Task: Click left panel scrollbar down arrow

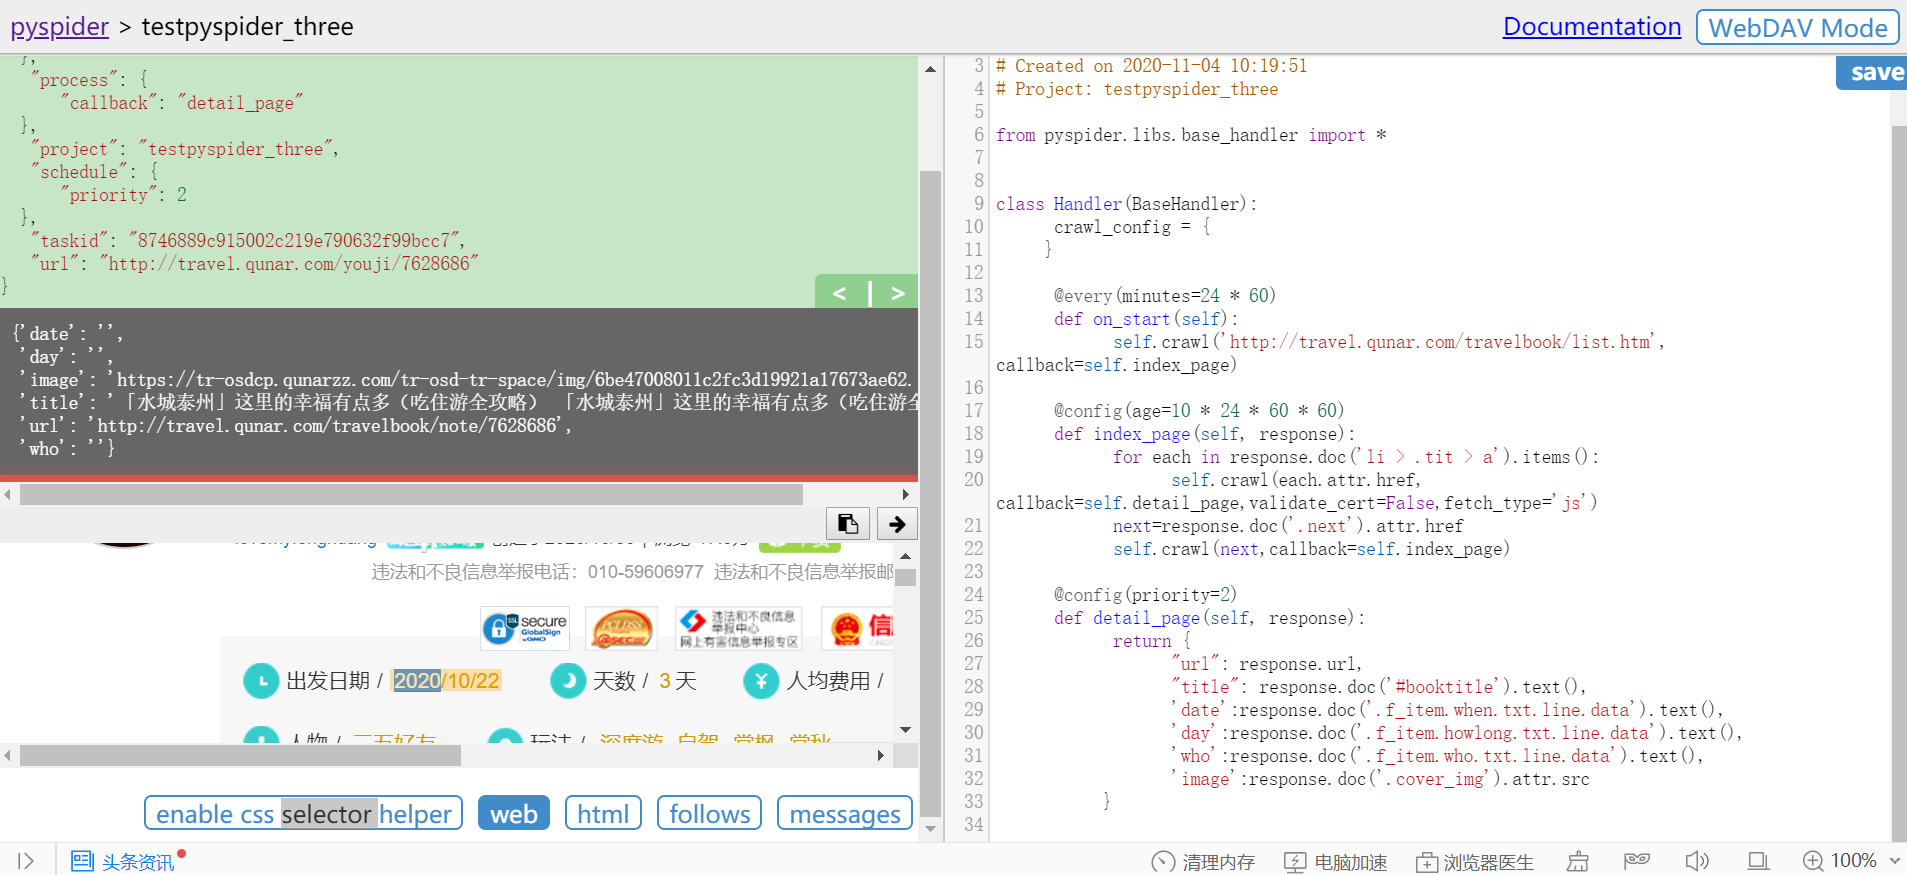Action: (930, 828)
